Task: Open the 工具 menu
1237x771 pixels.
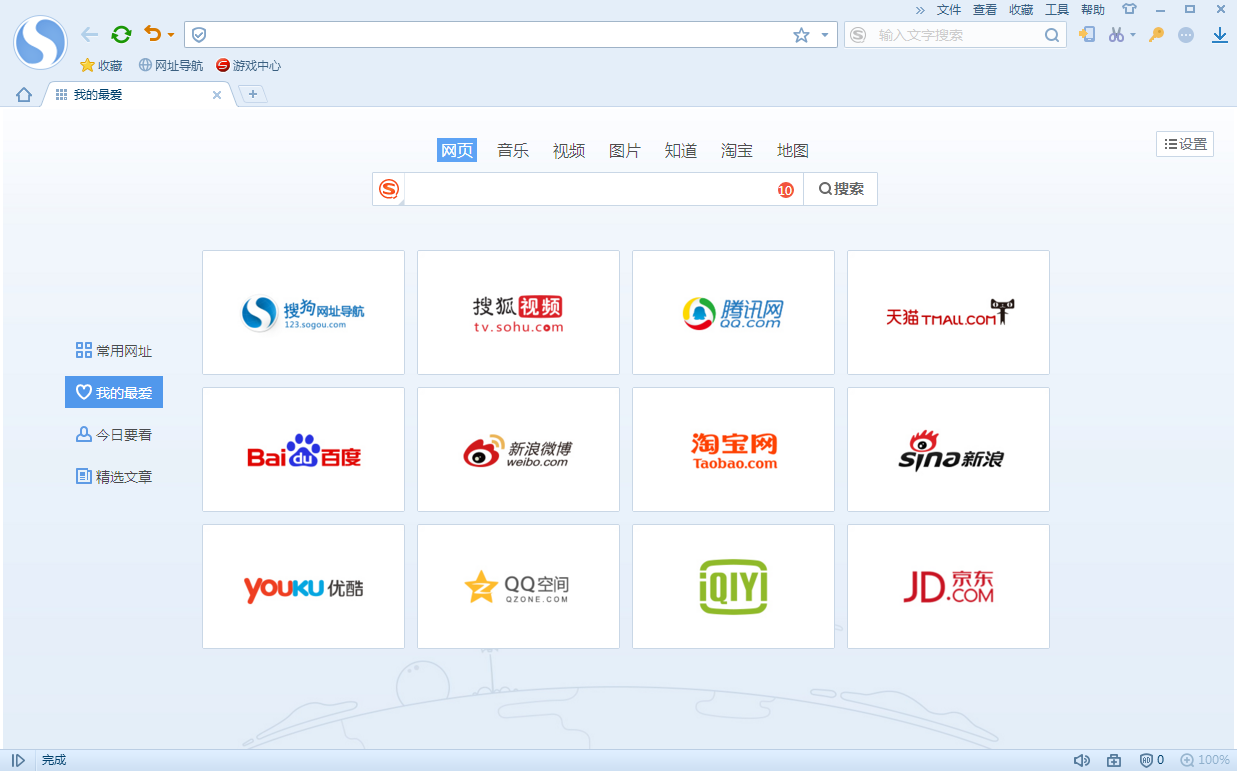Action: click(x=1057, y=10)
